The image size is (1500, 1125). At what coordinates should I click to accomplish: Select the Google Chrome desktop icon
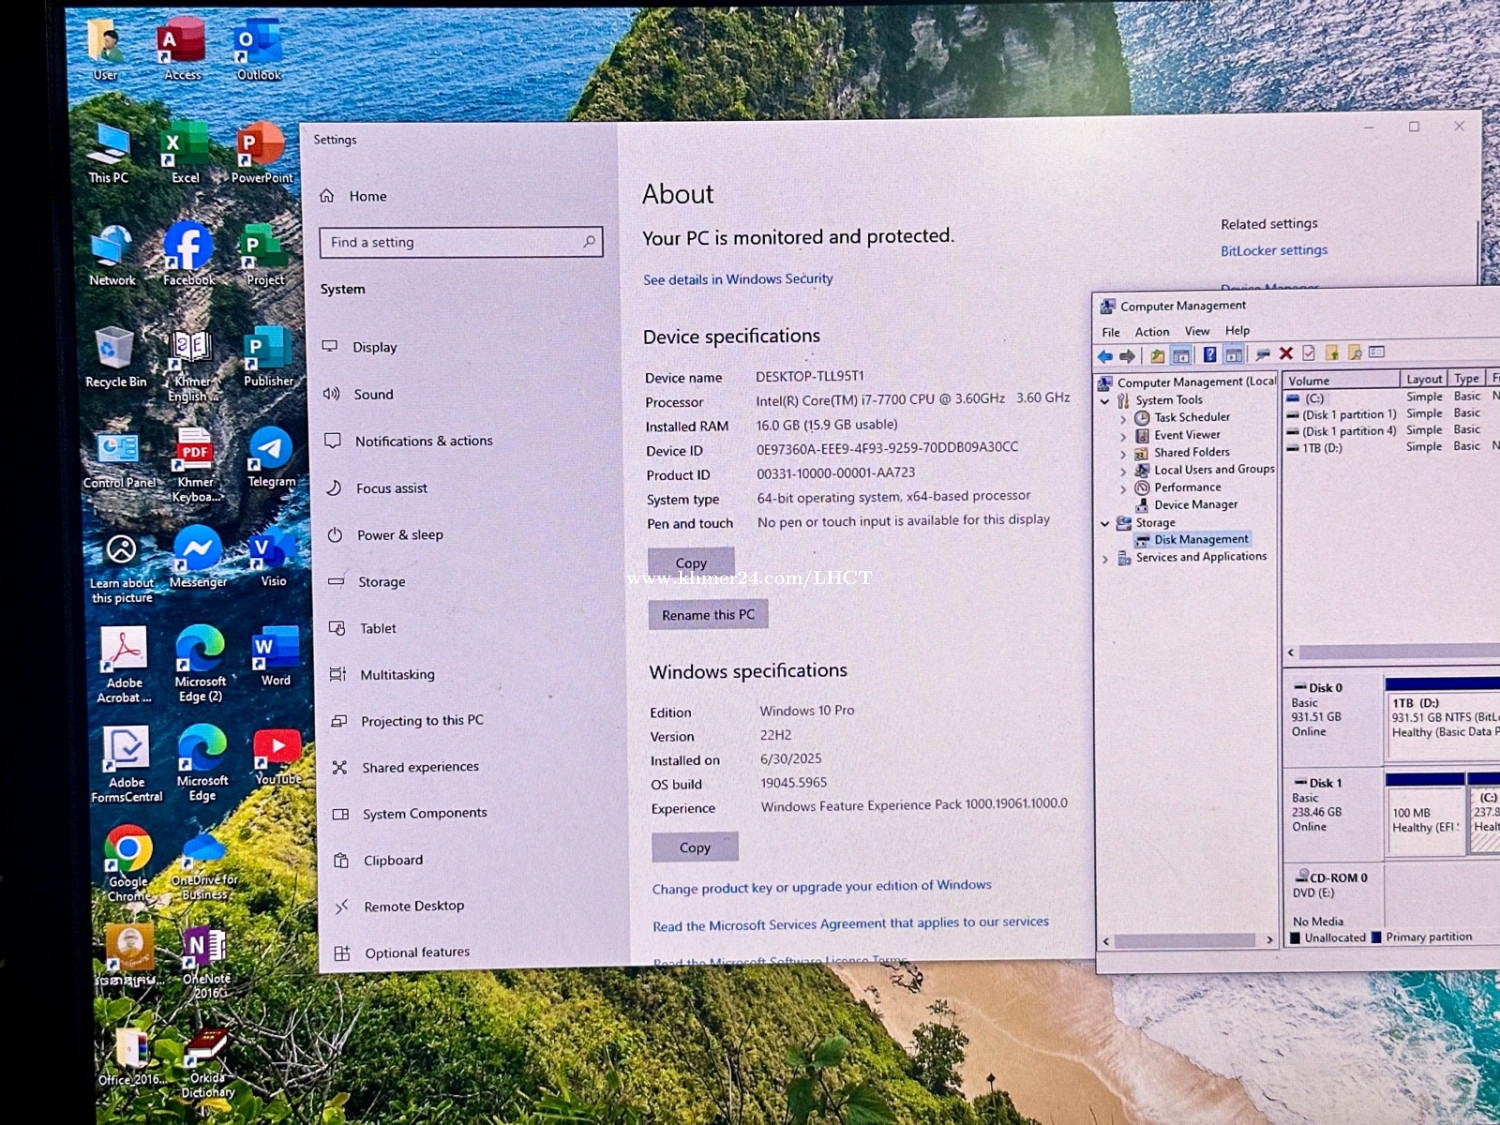click(128, 862)
